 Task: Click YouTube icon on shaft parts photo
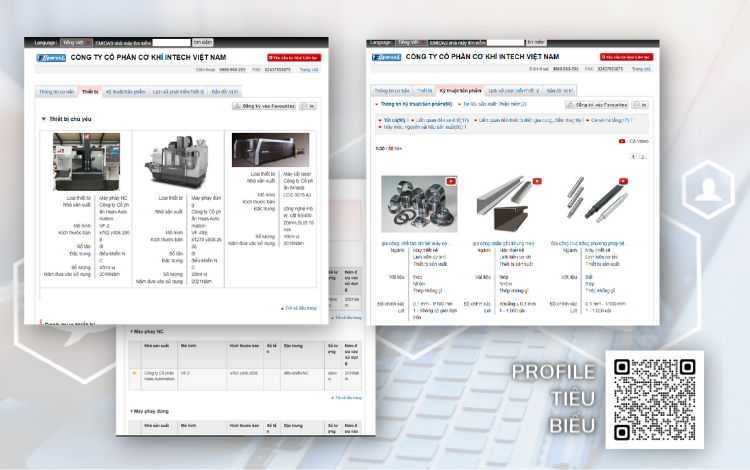point(623,181)
